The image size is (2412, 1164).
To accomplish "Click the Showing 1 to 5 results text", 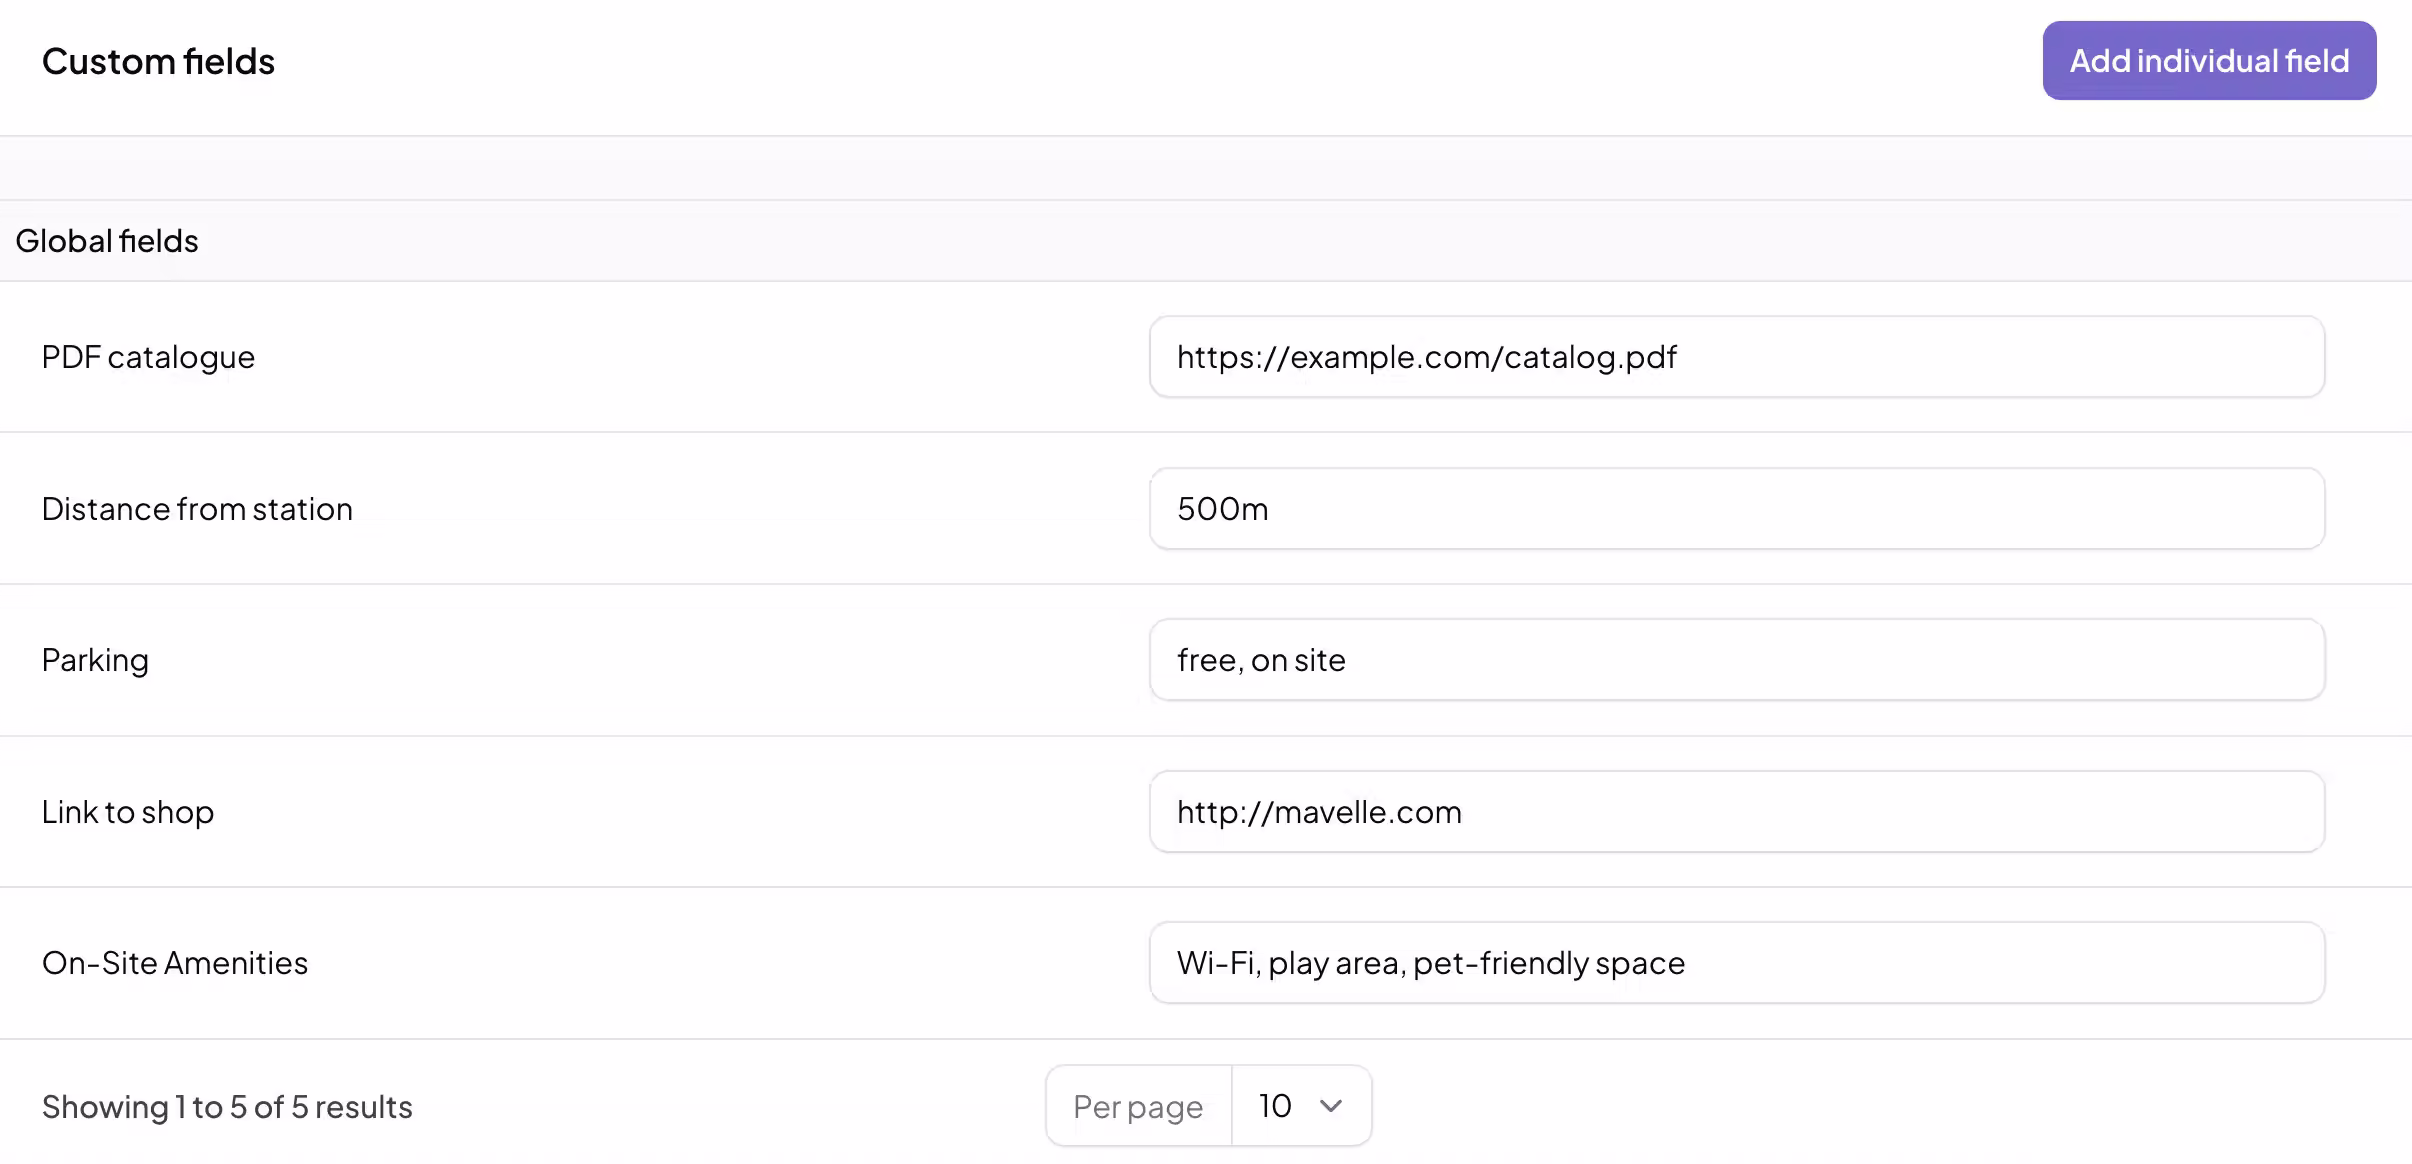I will pyautogui.click(x=227, y=1107).
